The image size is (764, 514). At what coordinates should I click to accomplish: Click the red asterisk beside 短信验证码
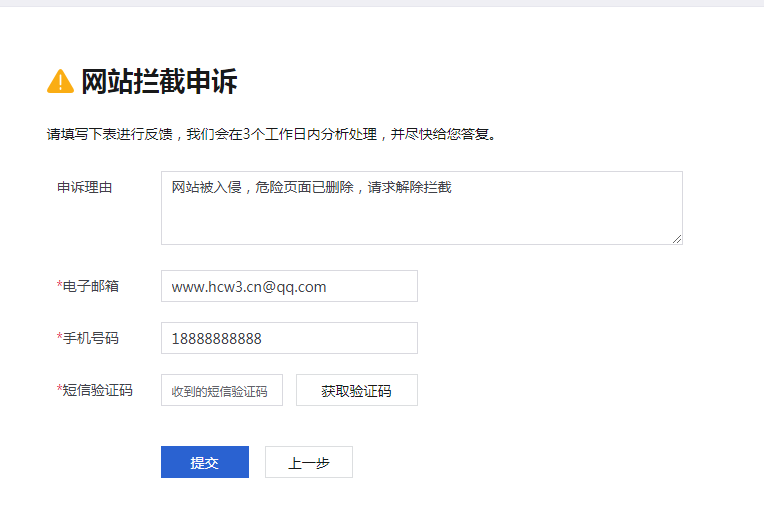tap(59, 390)
